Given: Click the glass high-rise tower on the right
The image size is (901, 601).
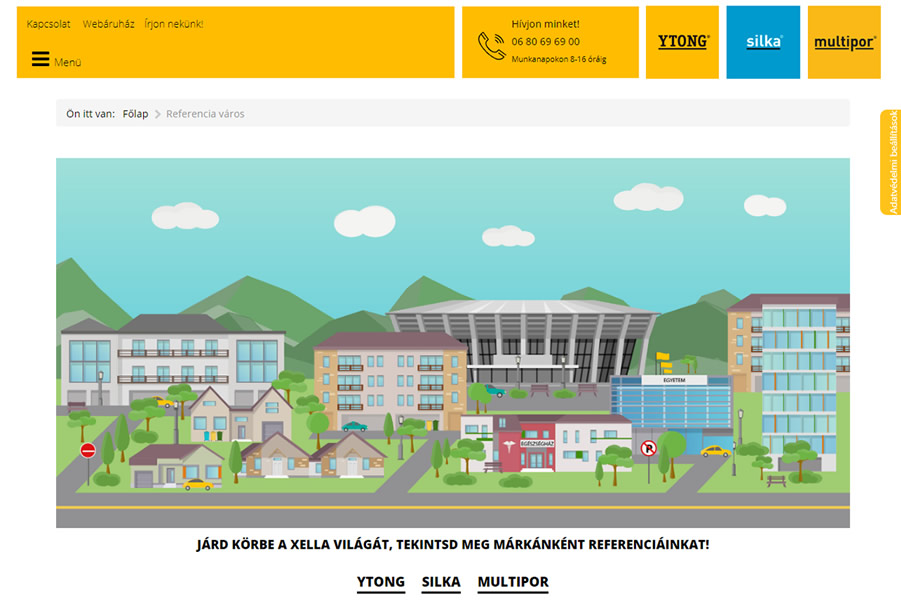Looking at the screenshot, I should click(x=799, y=385).
